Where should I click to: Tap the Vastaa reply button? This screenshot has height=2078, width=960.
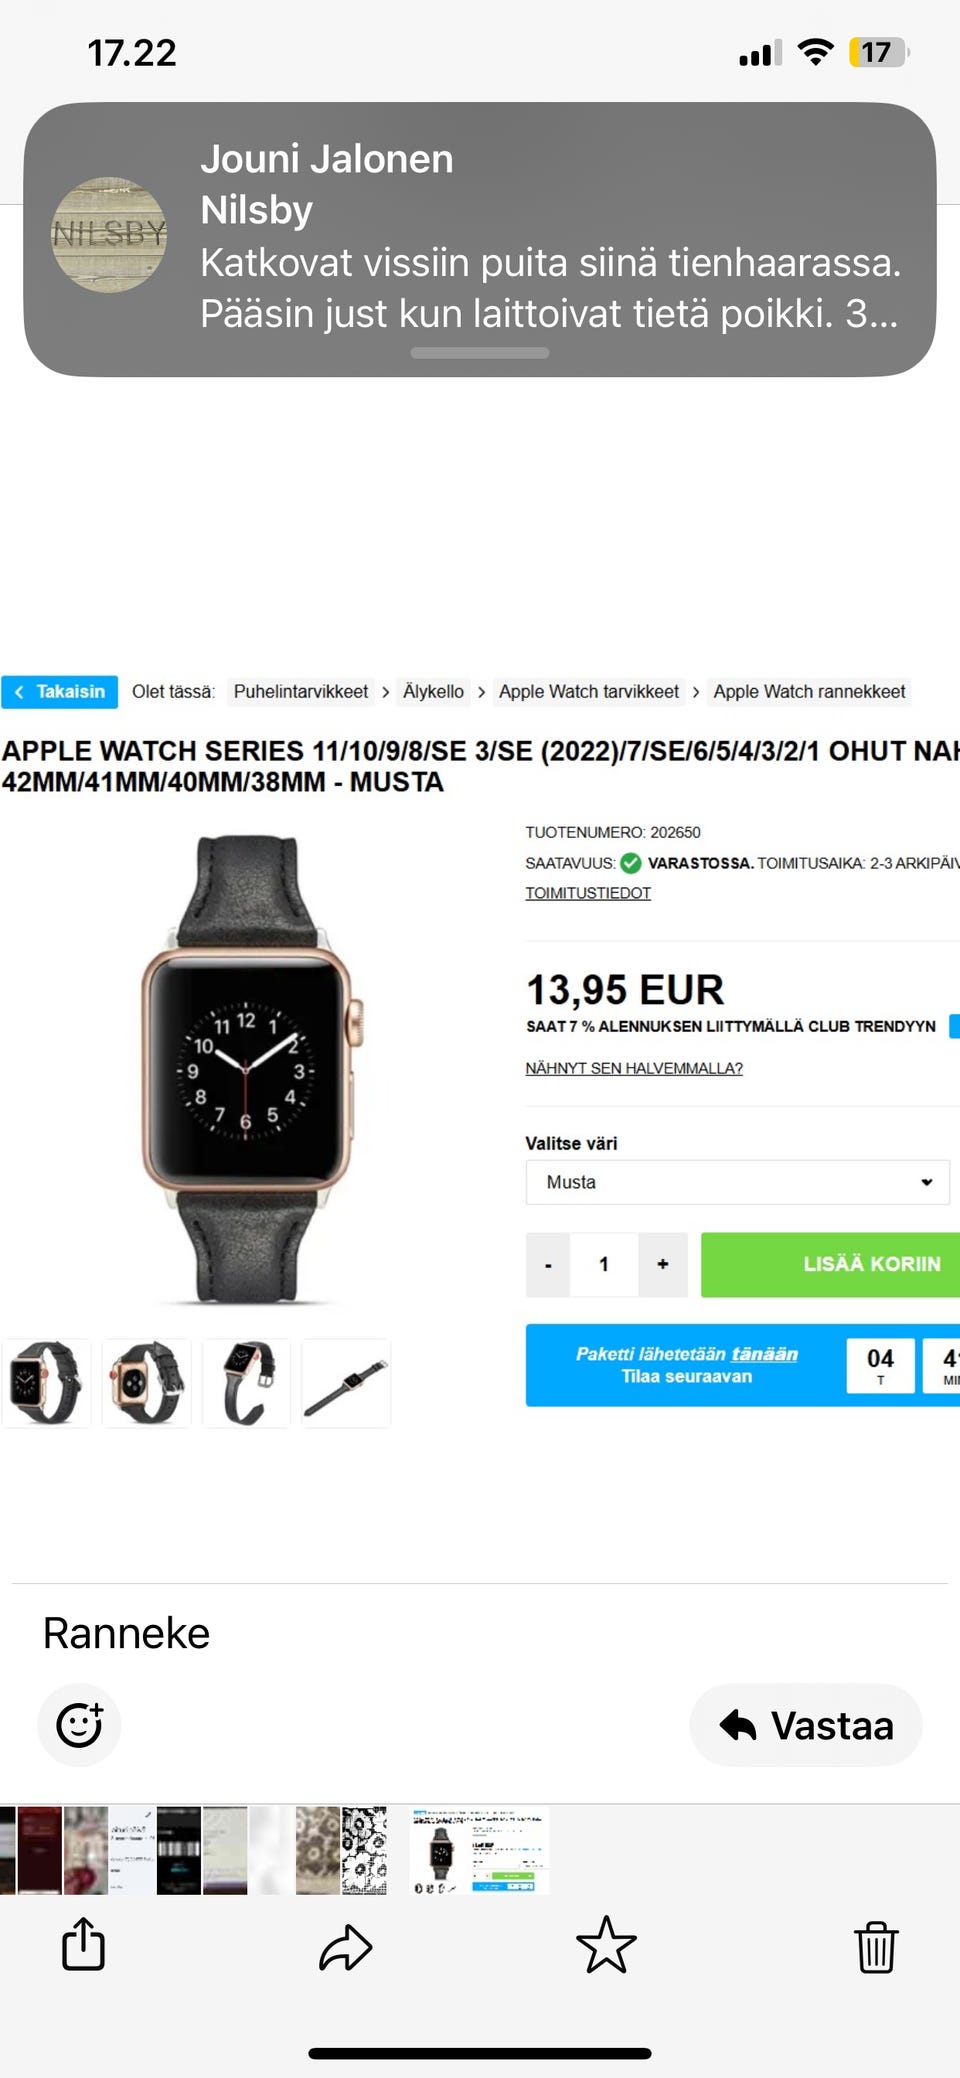(x=806, y=1725)
